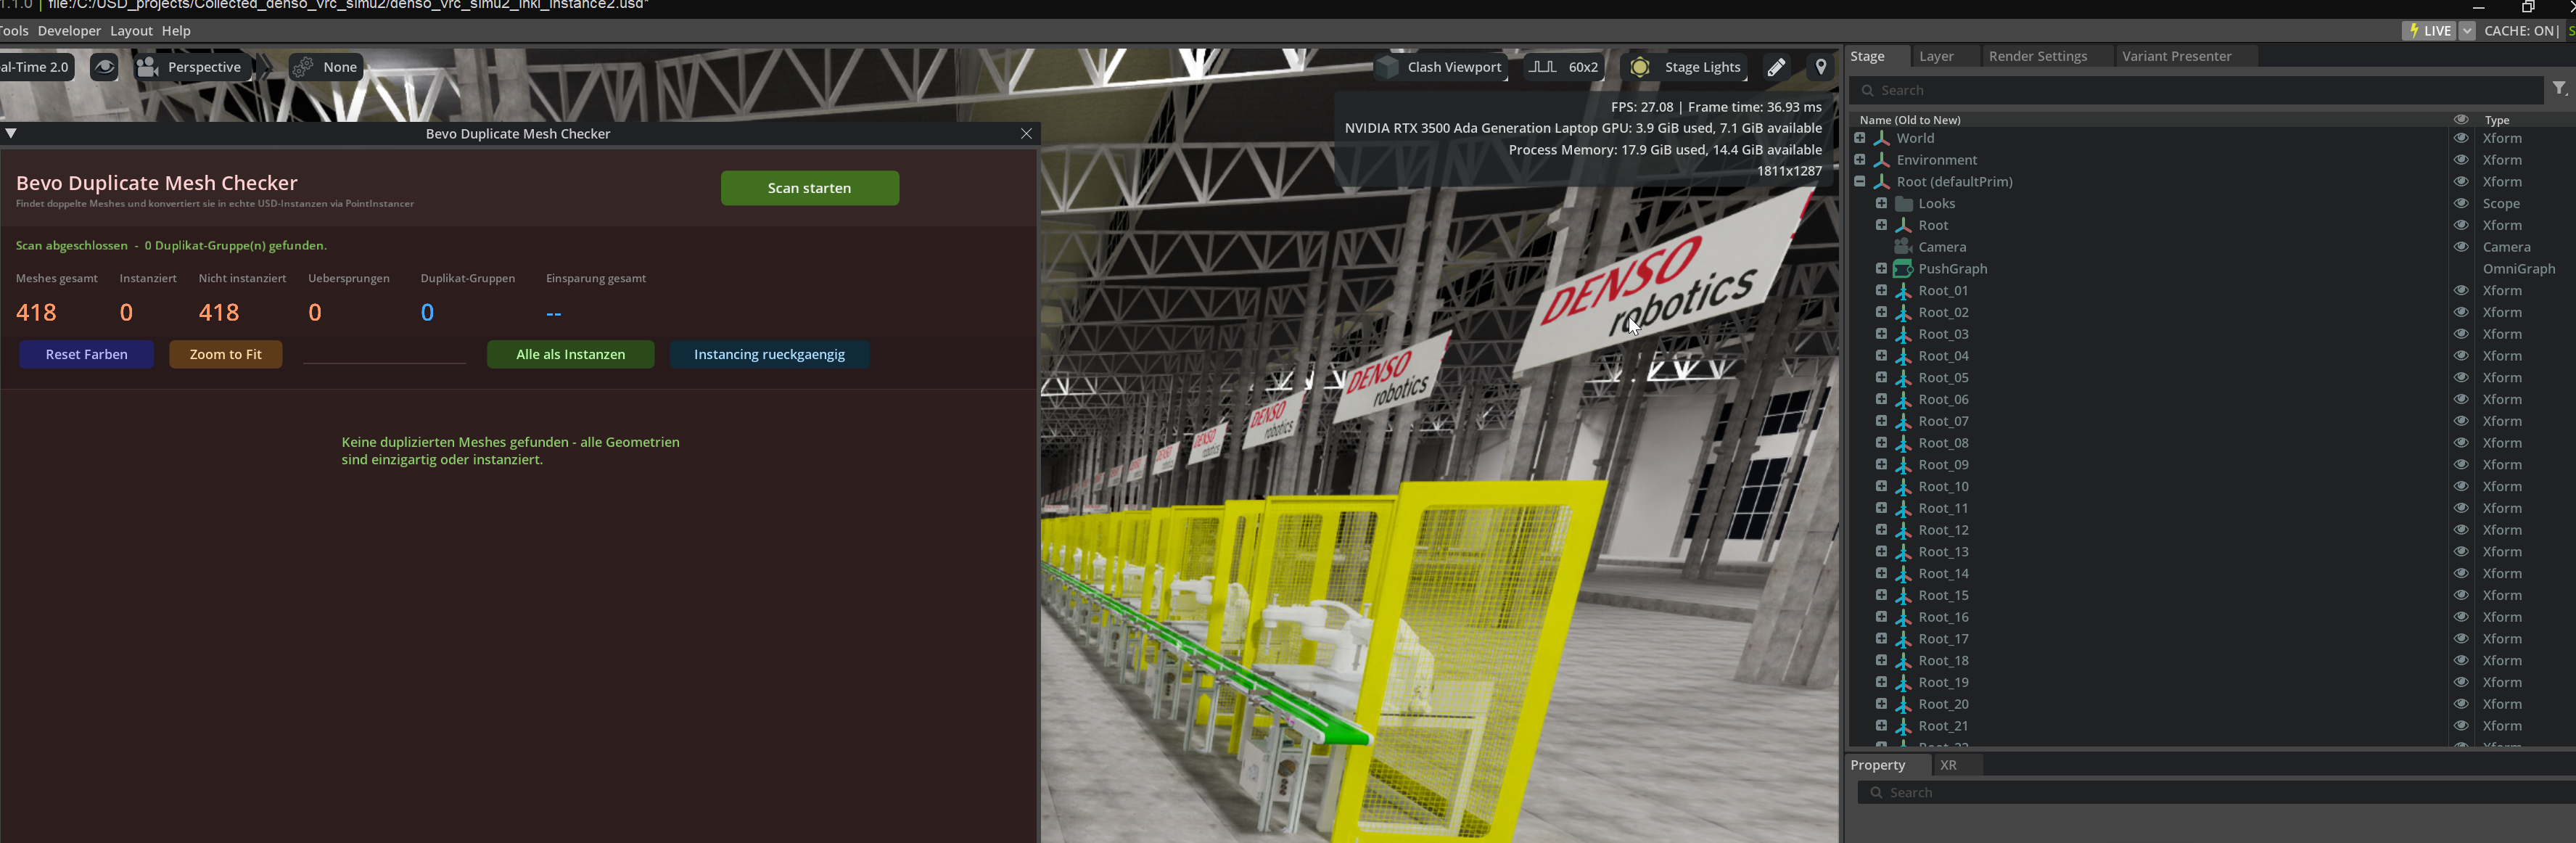The height and width of the screenshot is (843, 2576).
Task: Click the Property panel search field
Action: (2216, 792)
